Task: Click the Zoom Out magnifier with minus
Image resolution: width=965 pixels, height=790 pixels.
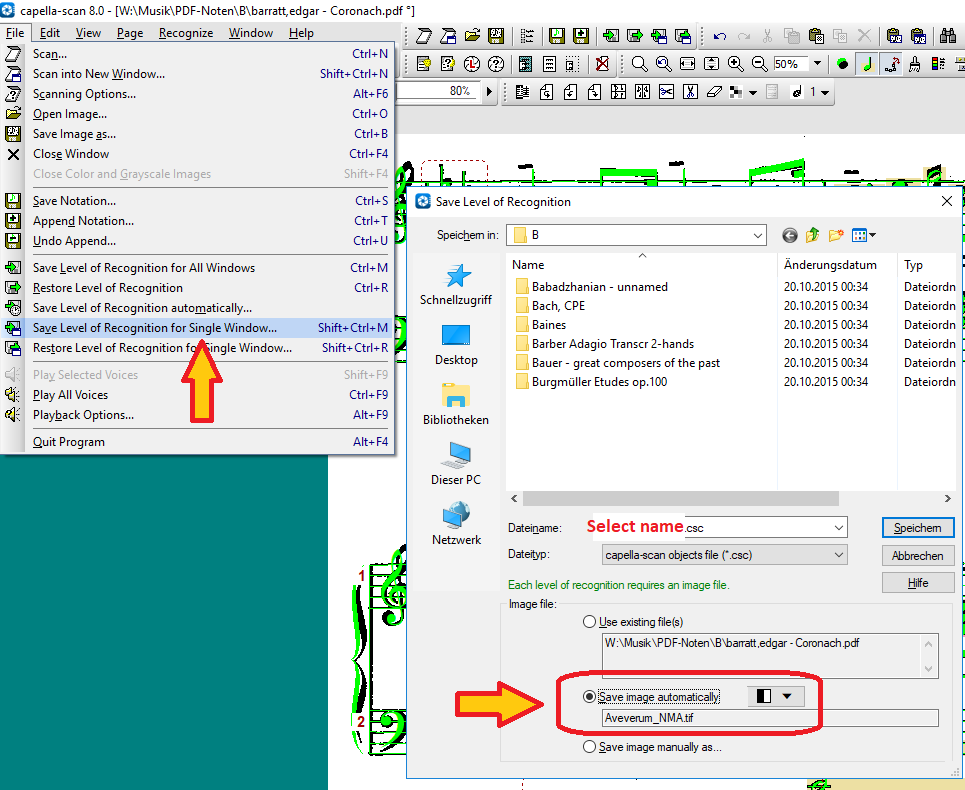Action: pyautogui.click(x=759, y=63)
